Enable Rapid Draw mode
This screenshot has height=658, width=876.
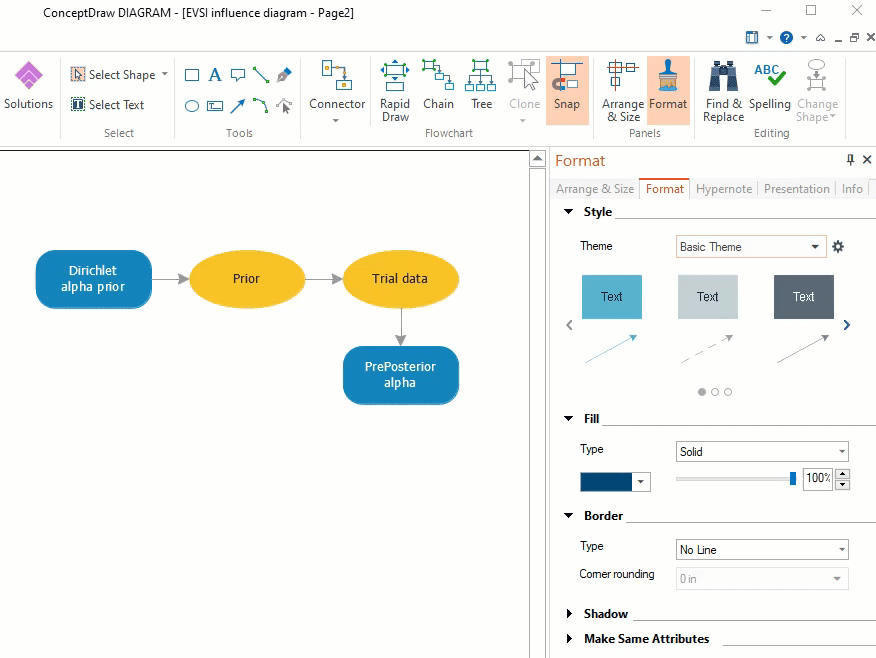tap(395, 90)
